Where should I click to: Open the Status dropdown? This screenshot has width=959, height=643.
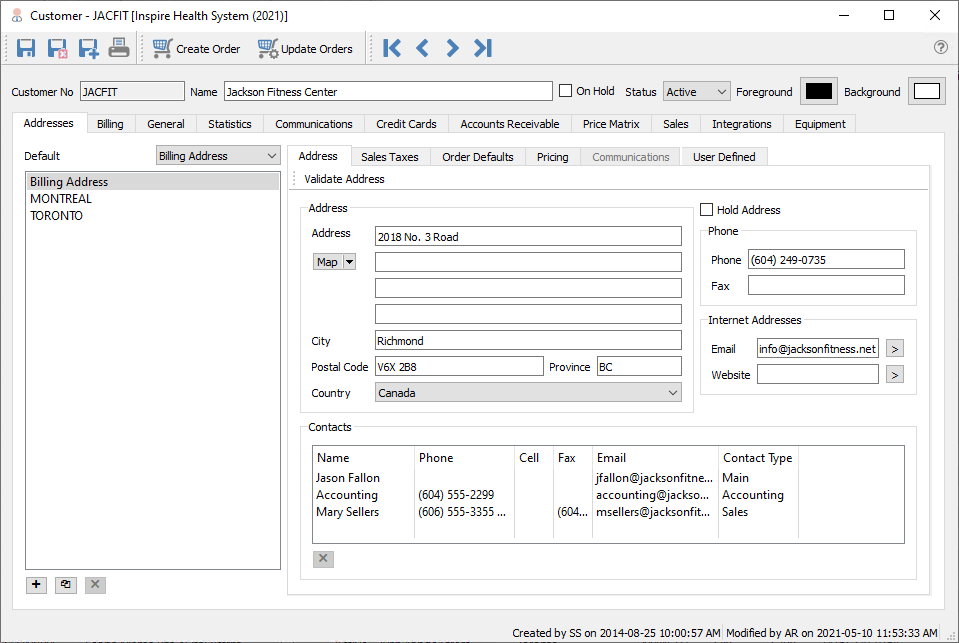click(x=697, y=92)
